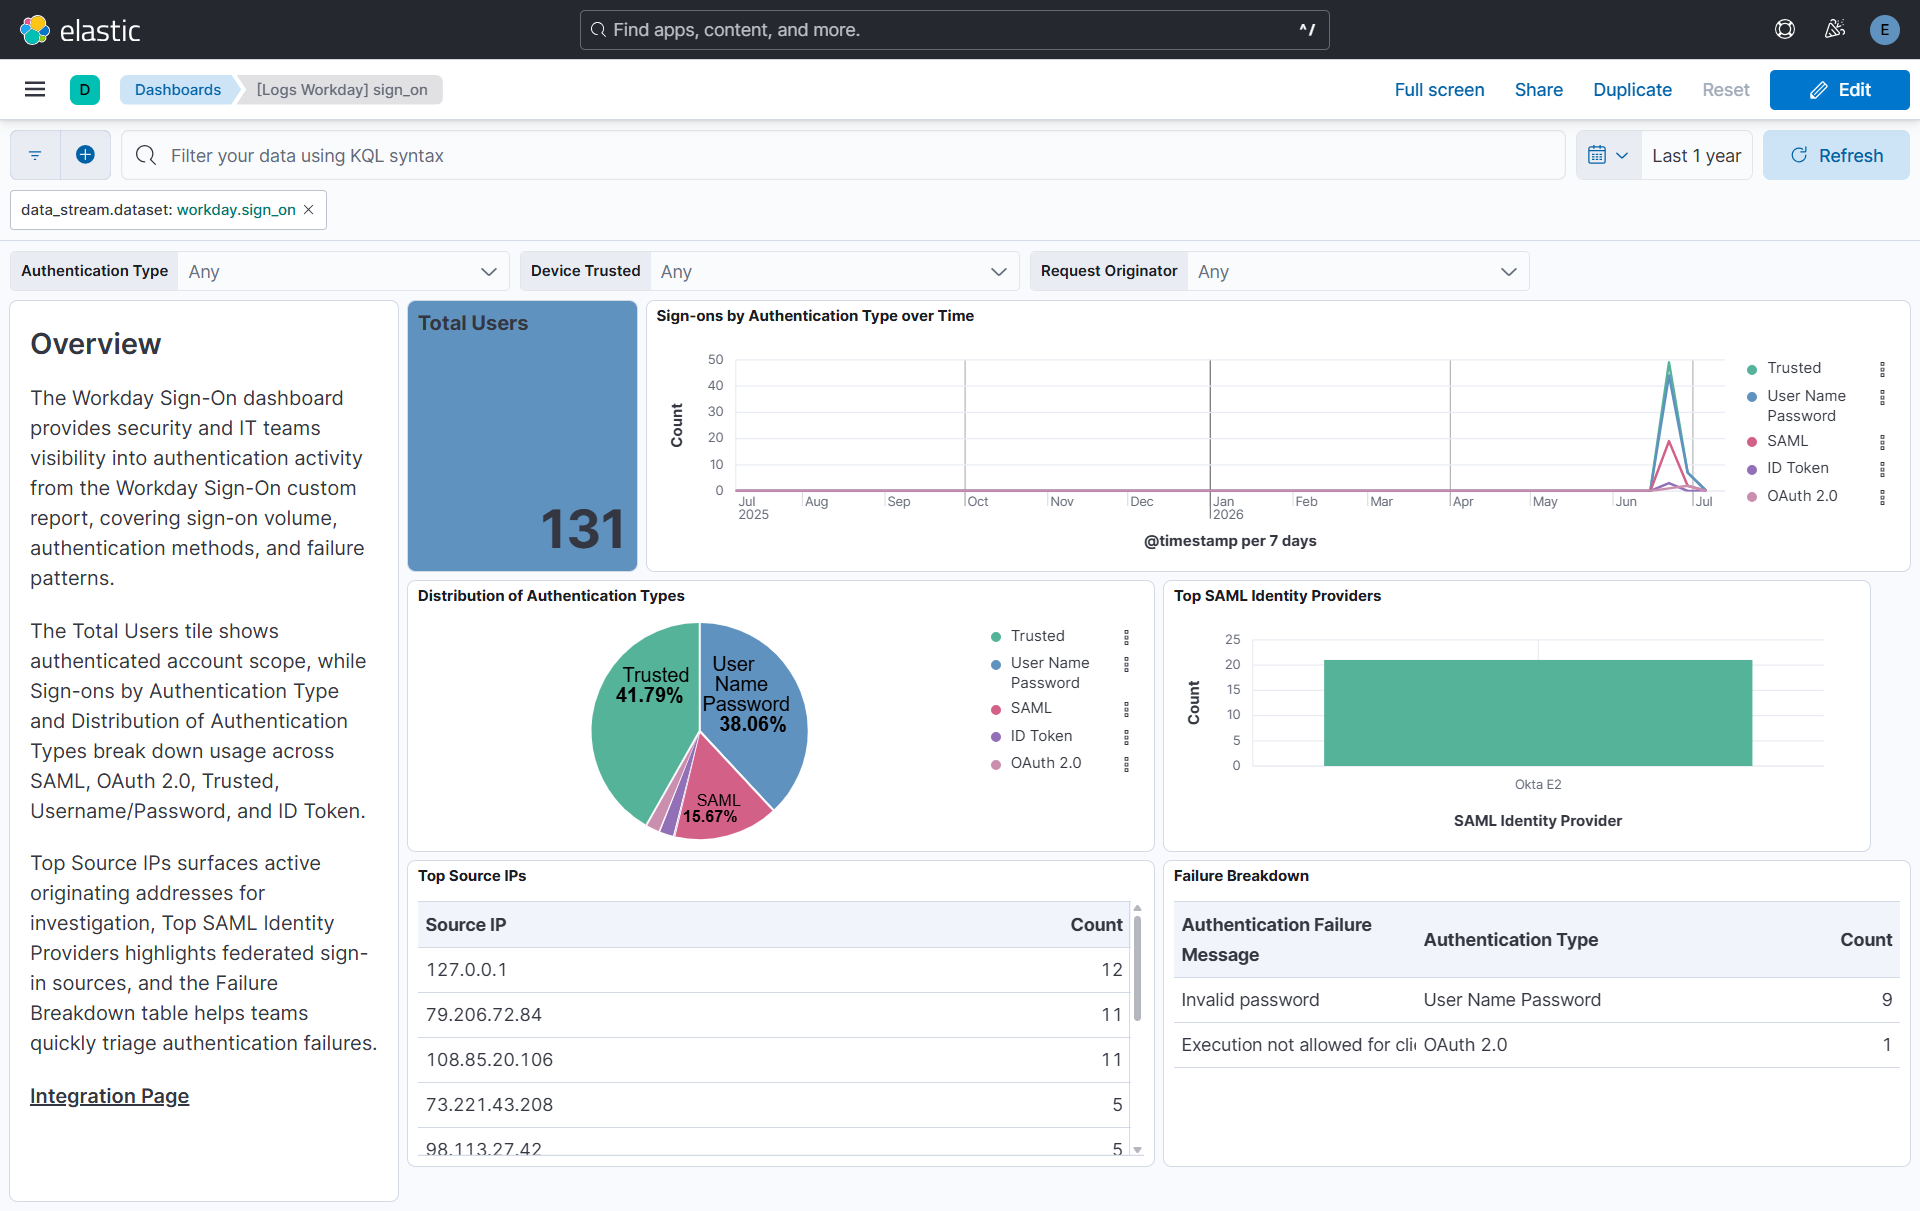Open legend options for SAML in pie chart
This screenshot has height=1211, width=1920.
pyautogui.click(x=1126, y=709)
